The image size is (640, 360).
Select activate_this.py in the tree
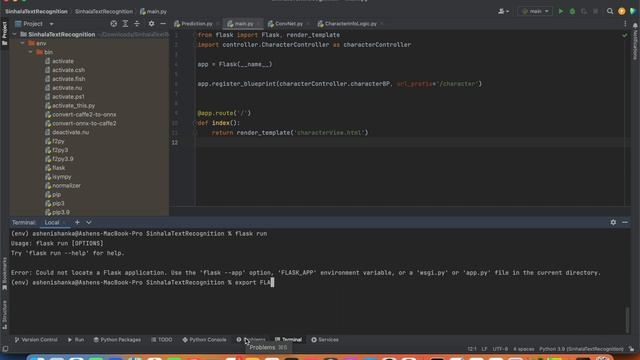tap(73, 106)
